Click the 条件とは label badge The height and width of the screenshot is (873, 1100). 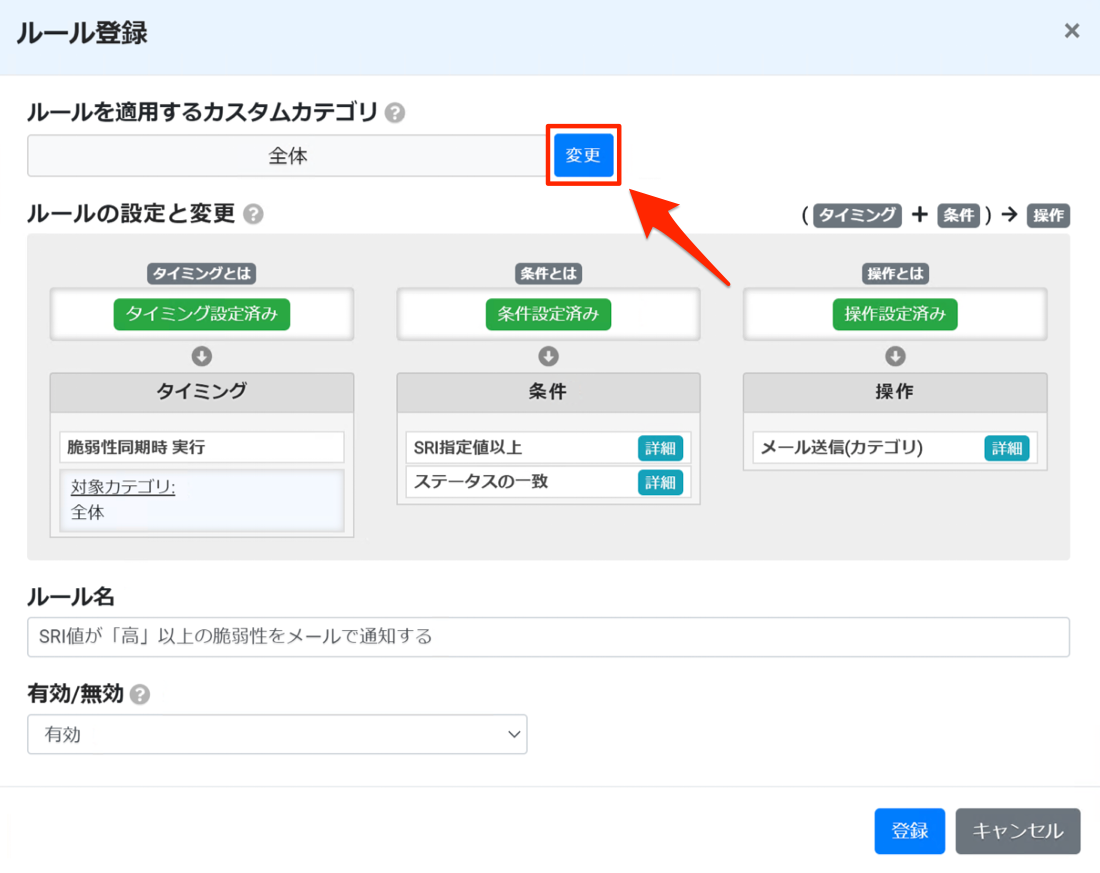pyautogui.click(x=548, y=274)
